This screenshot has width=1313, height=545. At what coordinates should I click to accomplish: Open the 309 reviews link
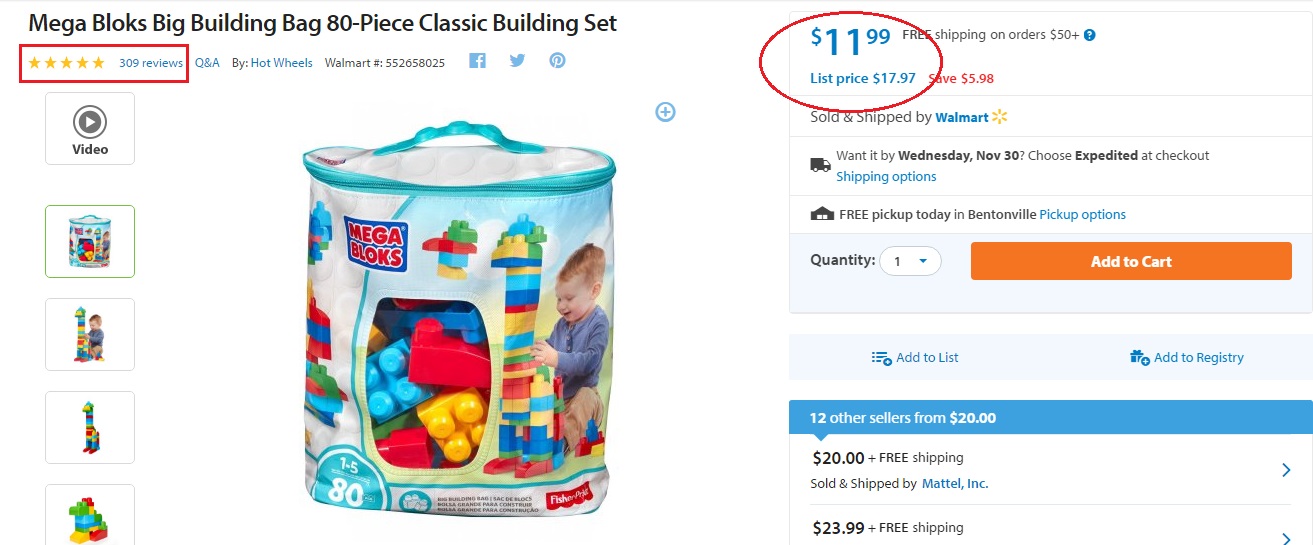151,63
